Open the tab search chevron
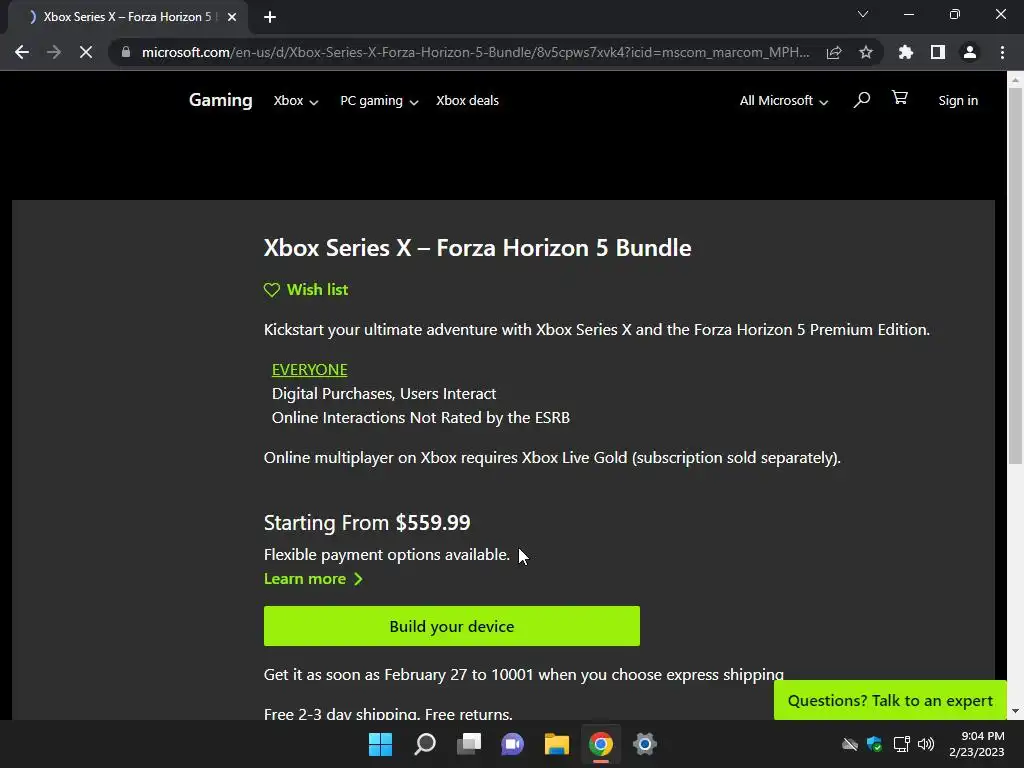Screen dimensions: 1024x768 point(863,14)
